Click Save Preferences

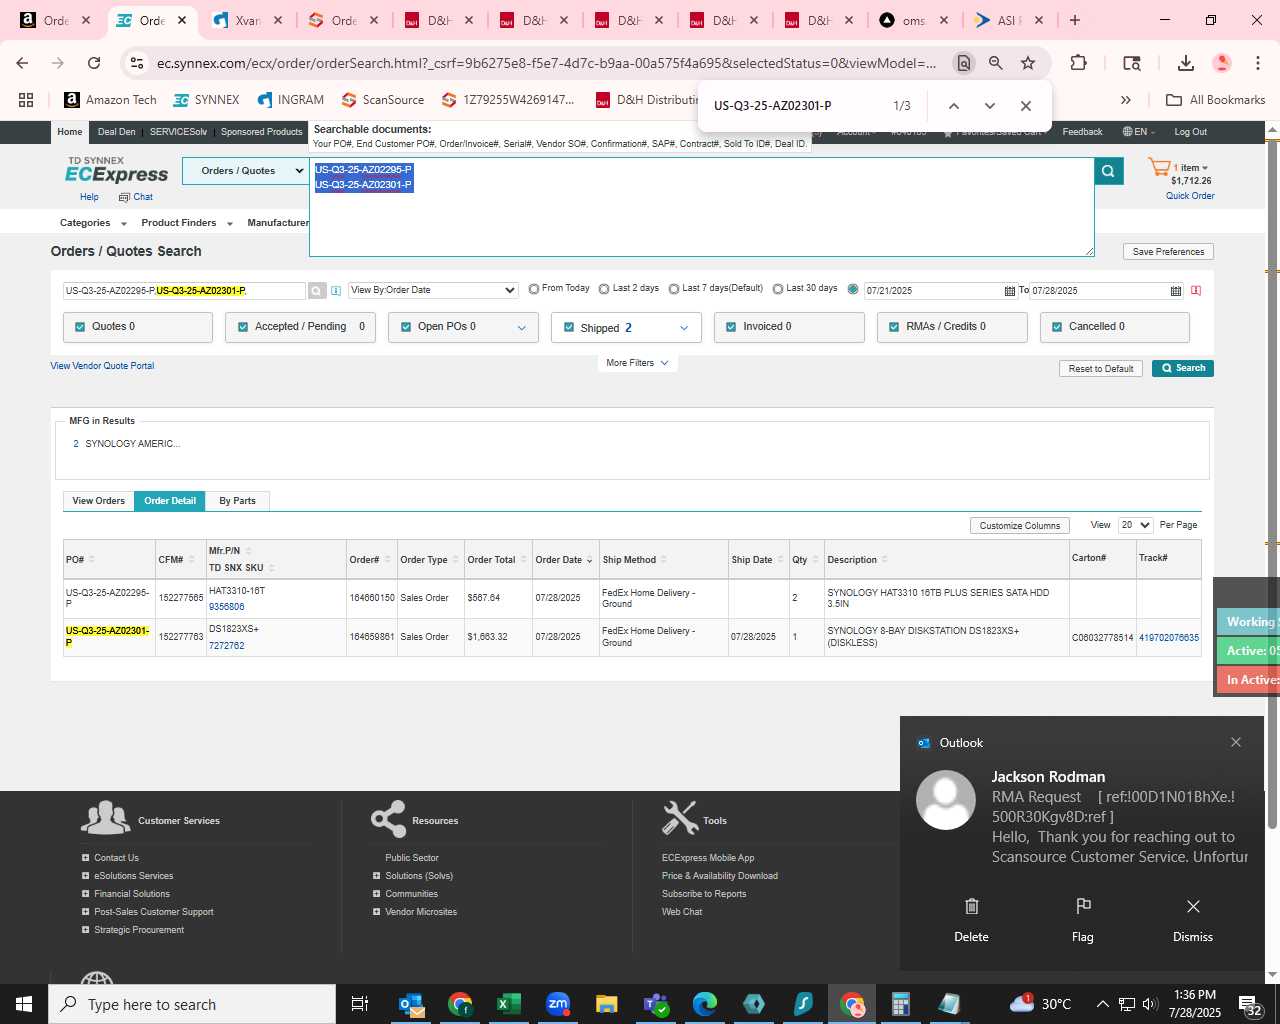(x=1168, y=252)
